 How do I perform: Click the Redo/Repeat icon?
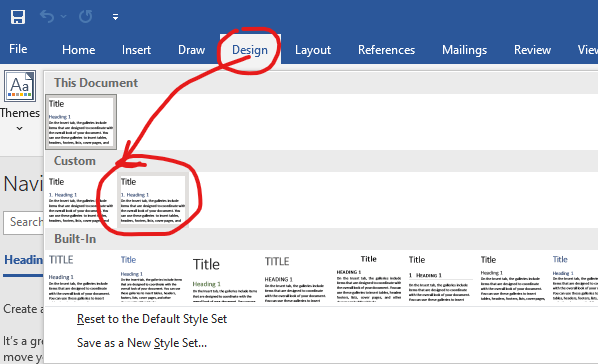pos(85,16)
